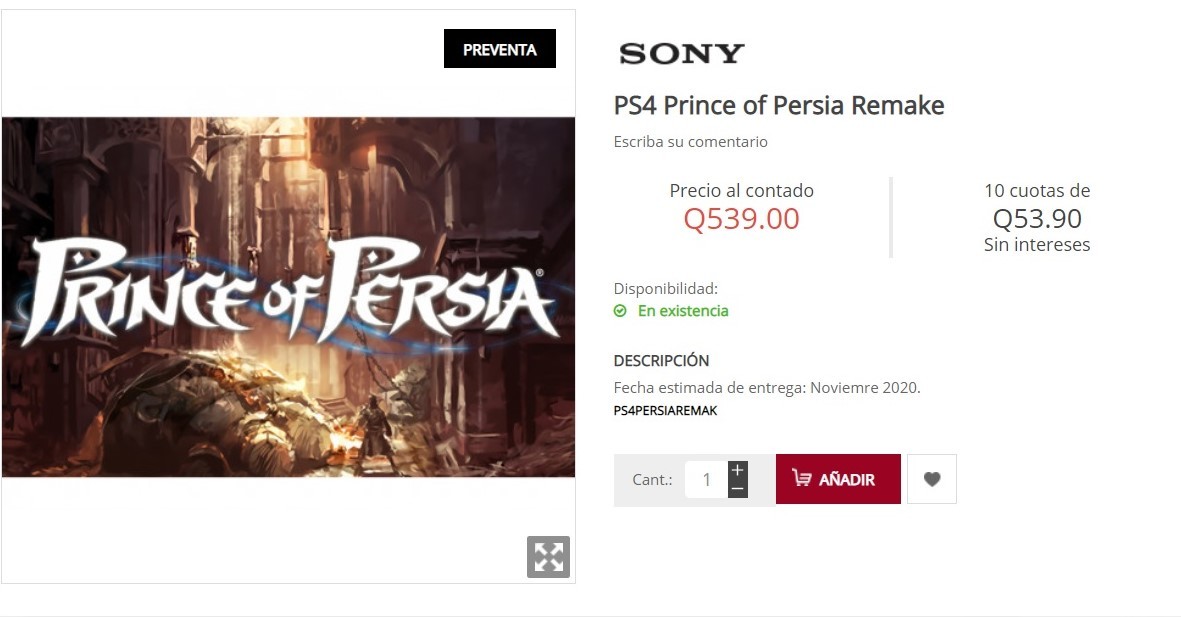Click the 10 cuotas de Q53.90 option

point(1036,217)
